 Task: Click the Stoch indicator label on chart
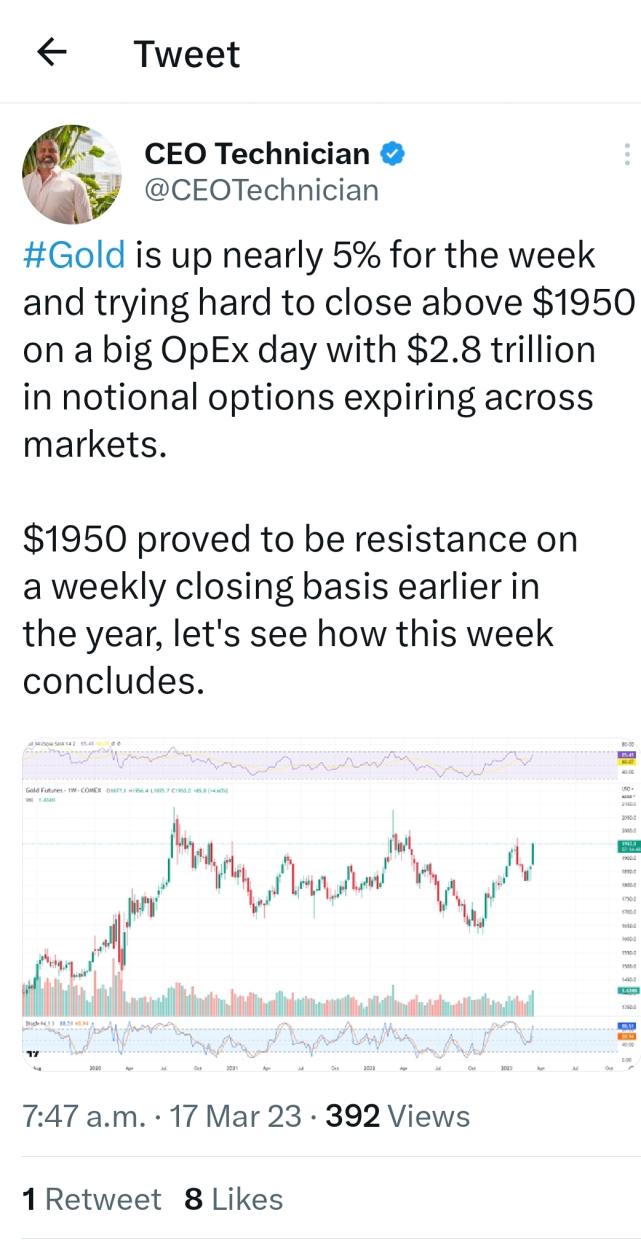click(40, 1022)
